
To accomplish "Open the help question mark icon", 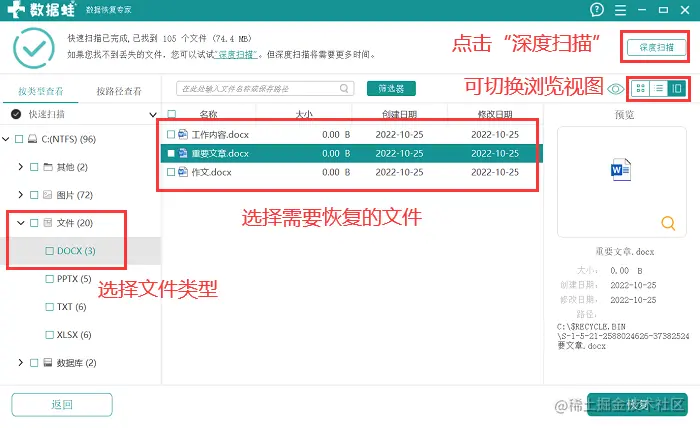I will 596,9.
